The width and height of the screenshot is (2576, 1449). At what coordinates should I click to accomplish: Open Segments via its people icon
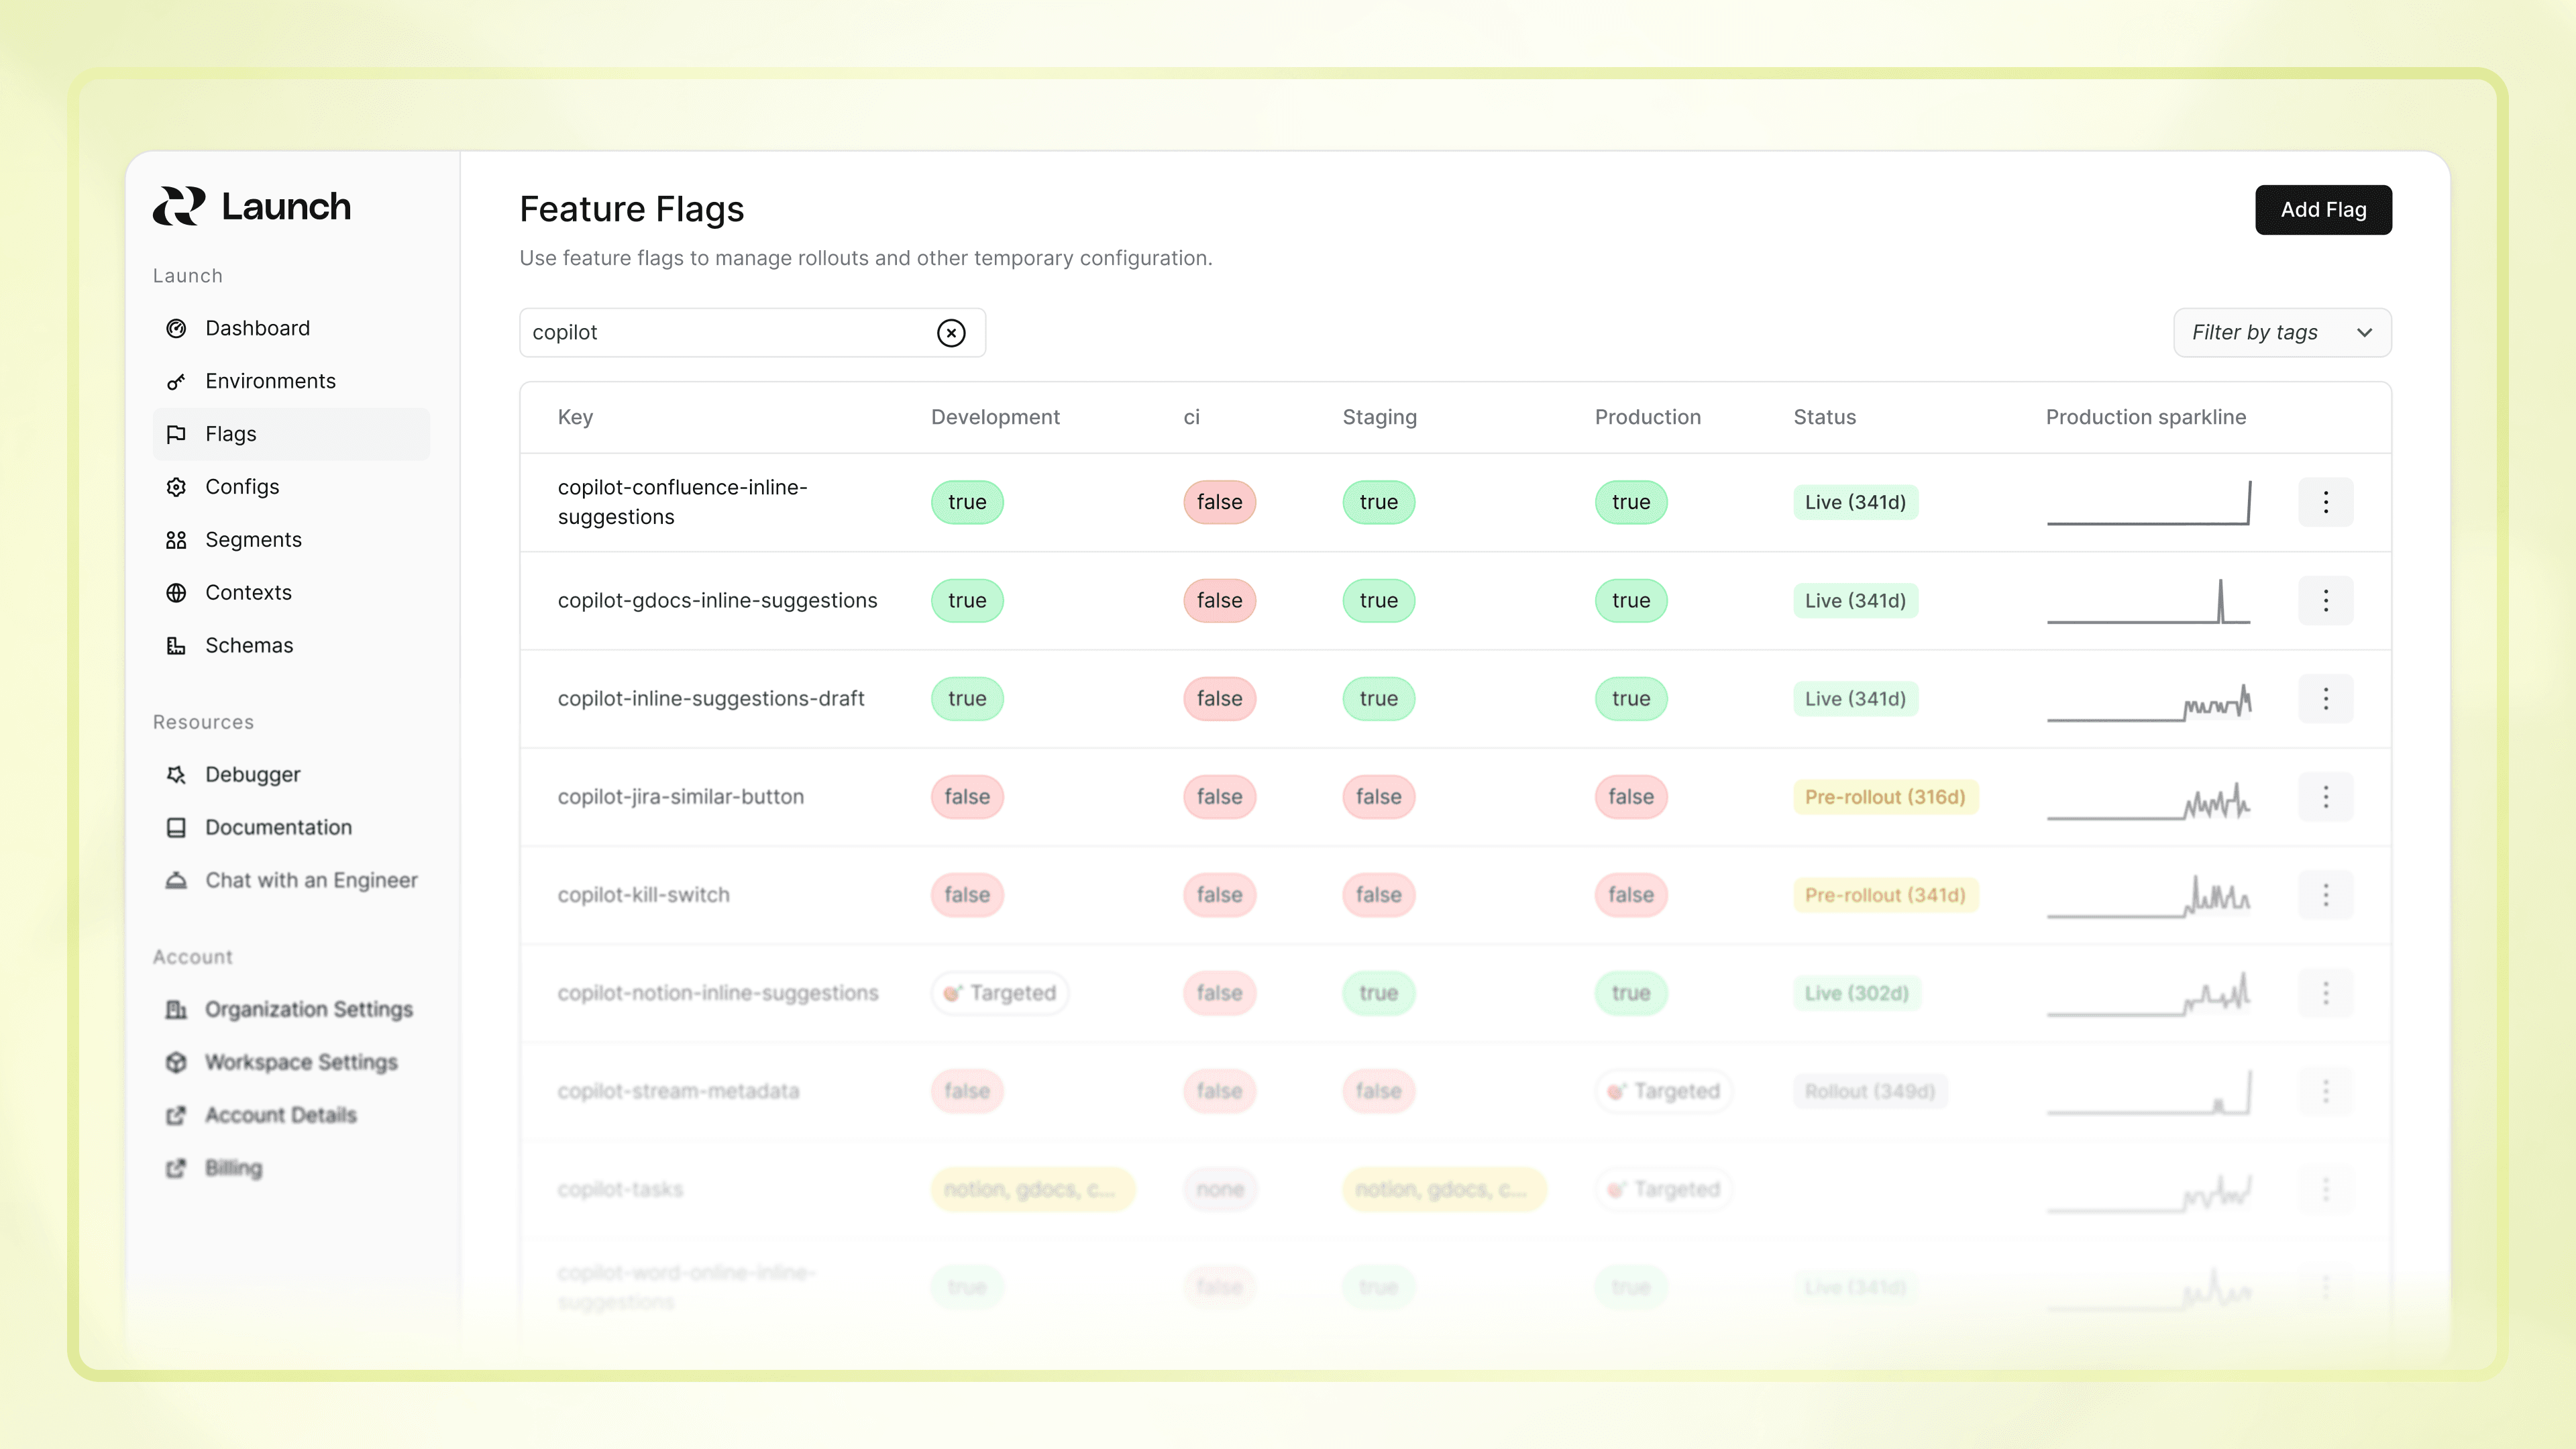176,540
